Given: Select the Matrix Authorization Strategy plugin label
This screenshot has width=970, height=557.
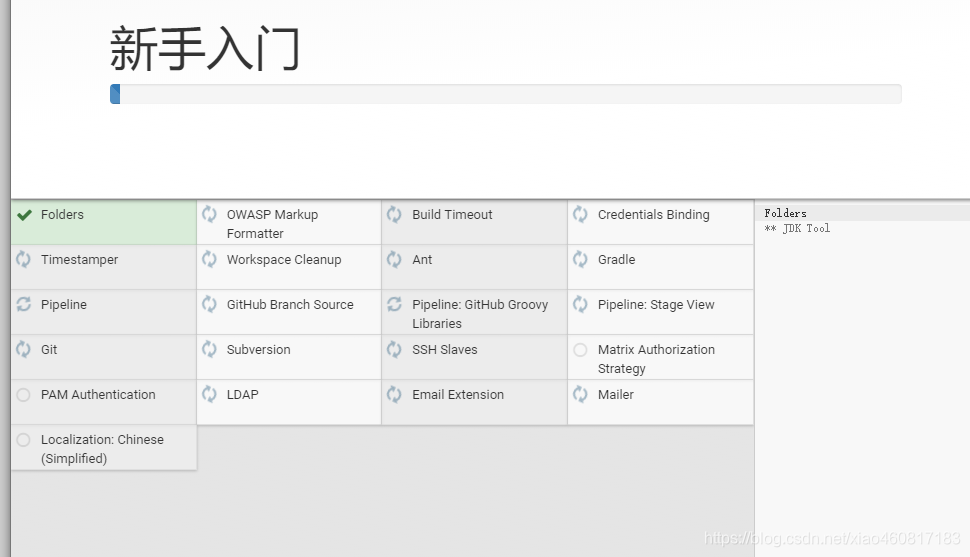Looking at the screenshot, I should pos(656,359).
